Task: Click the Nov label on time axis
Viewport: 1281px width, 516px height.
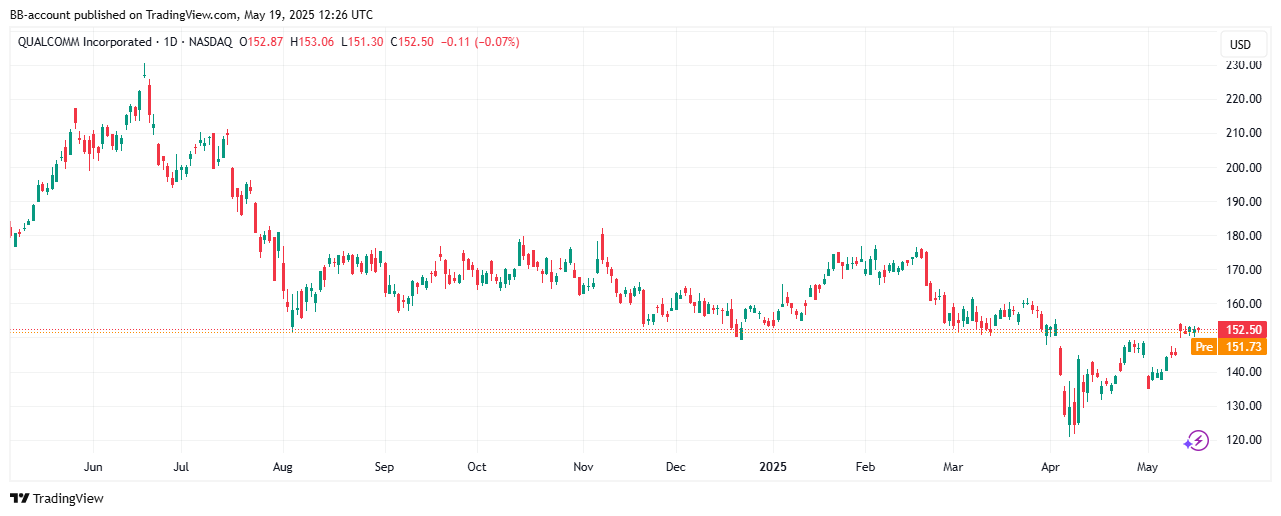Action: (x=584, y=467)
